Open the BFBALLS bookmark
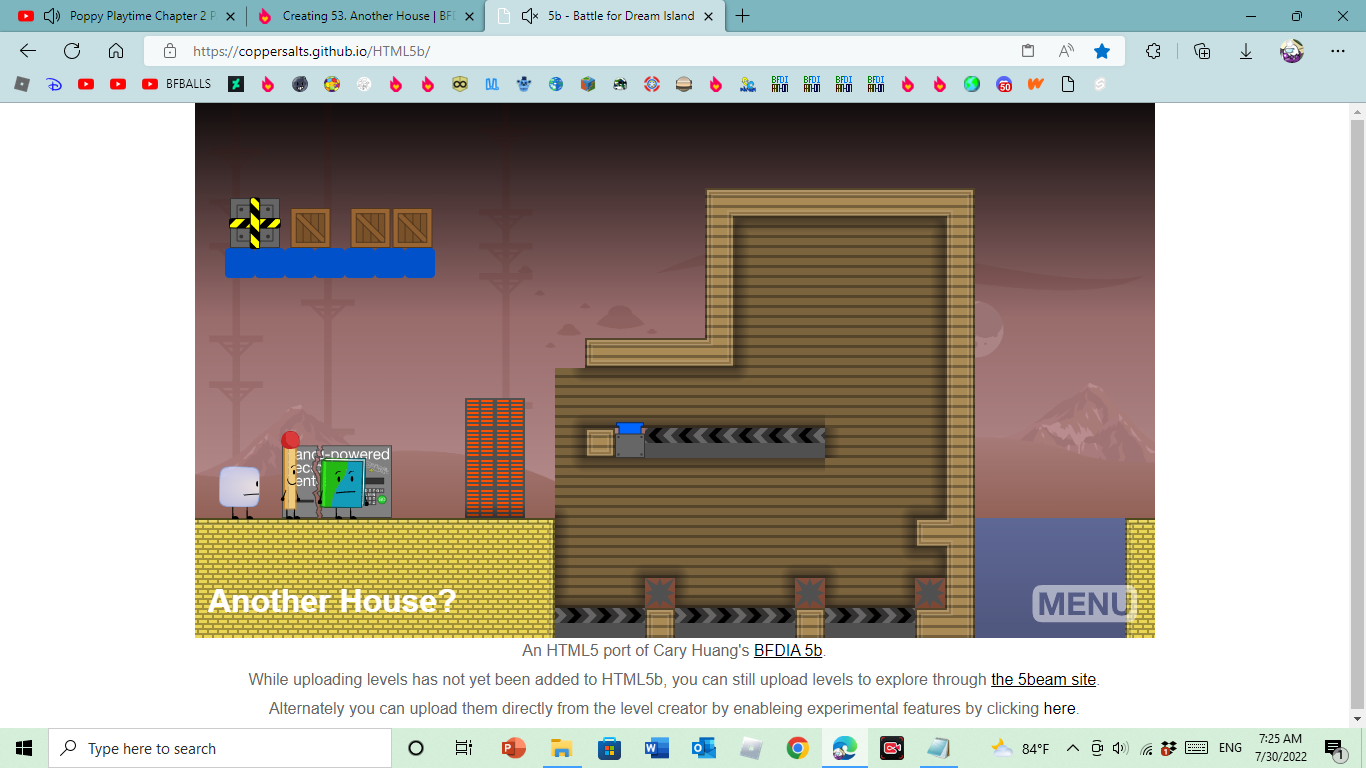 177,84
